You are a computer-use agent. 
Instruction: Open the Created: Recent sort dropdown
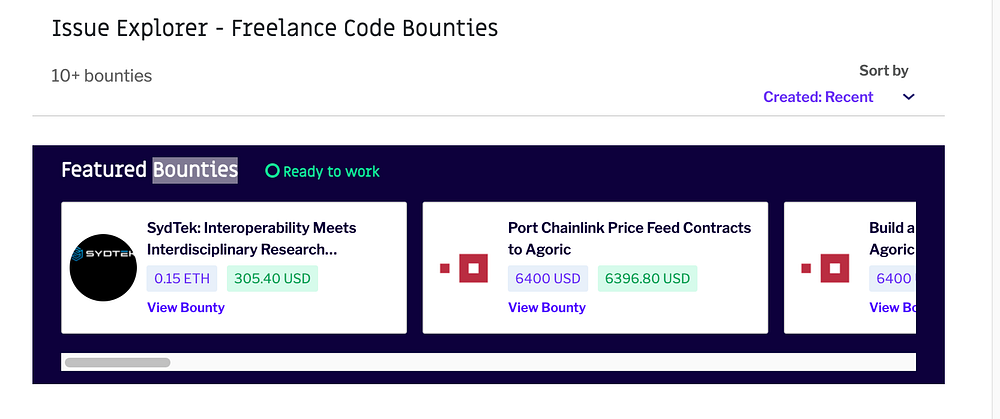point(818,97)
